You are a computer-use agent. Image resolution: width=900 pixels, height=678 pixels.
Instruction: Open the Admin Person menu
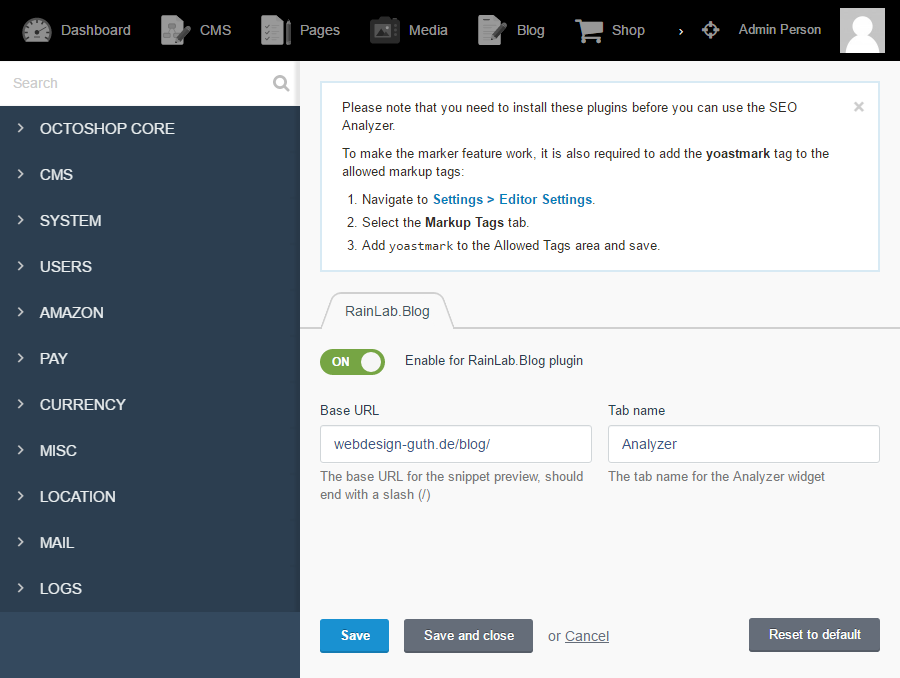pos(779,30)
